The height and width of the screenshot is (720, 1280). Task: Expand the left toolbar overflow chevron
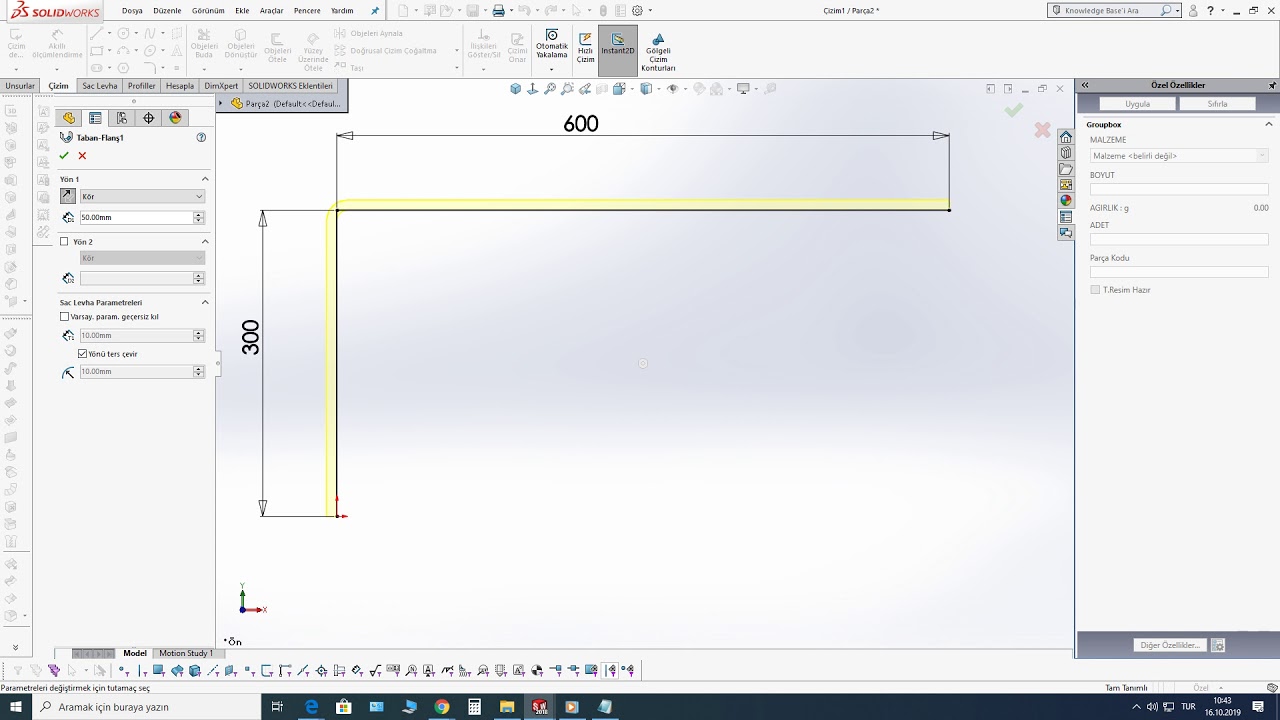click(15, 648)
